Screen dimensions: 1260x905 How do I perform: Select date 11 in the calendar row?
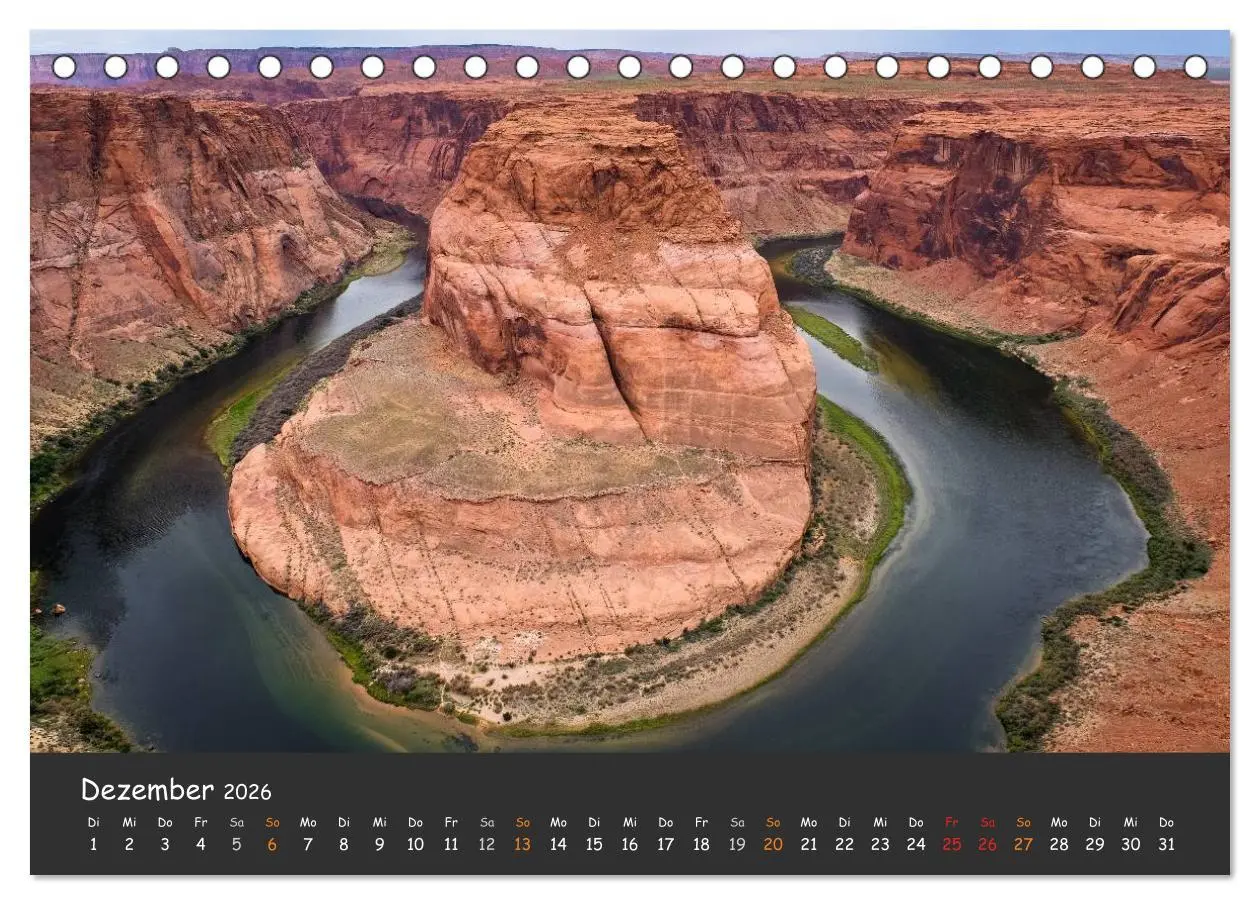point(451,844)
